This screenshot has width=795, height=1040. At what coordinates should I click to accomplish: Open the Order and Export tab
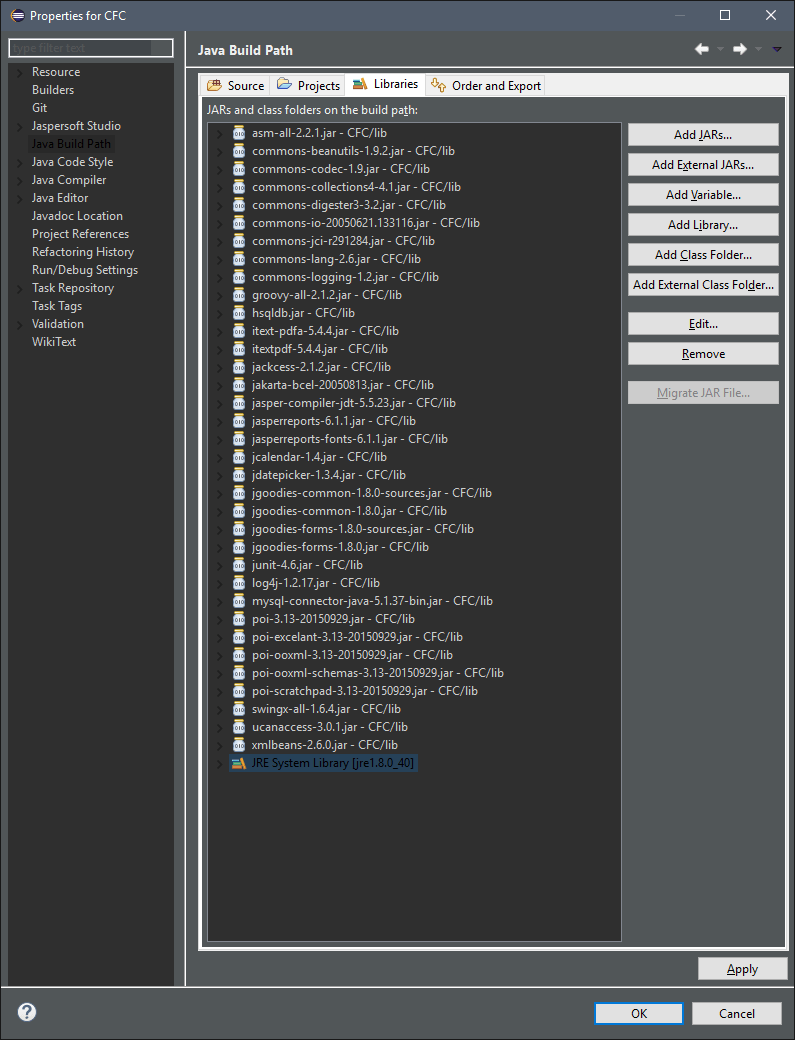tap(487, 86)
